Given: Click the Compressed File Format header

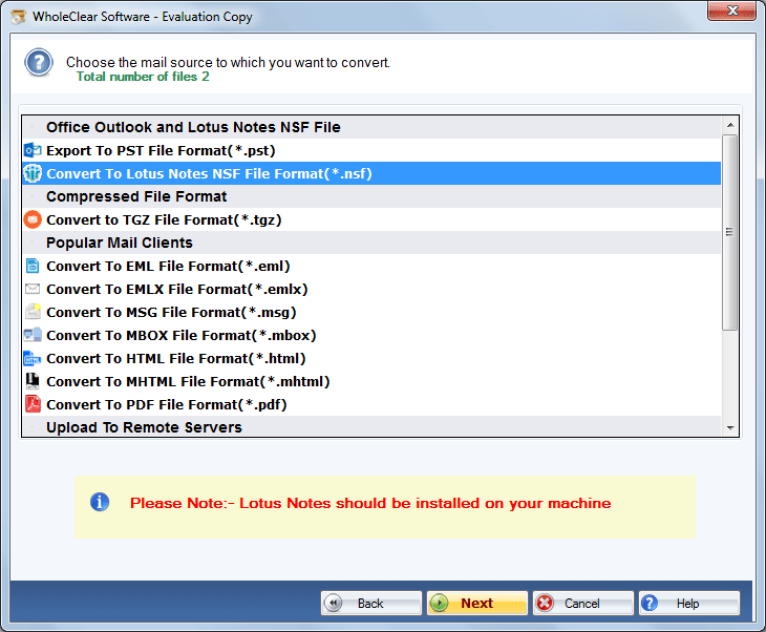Looking at the screenshot, I should [371, 196].
